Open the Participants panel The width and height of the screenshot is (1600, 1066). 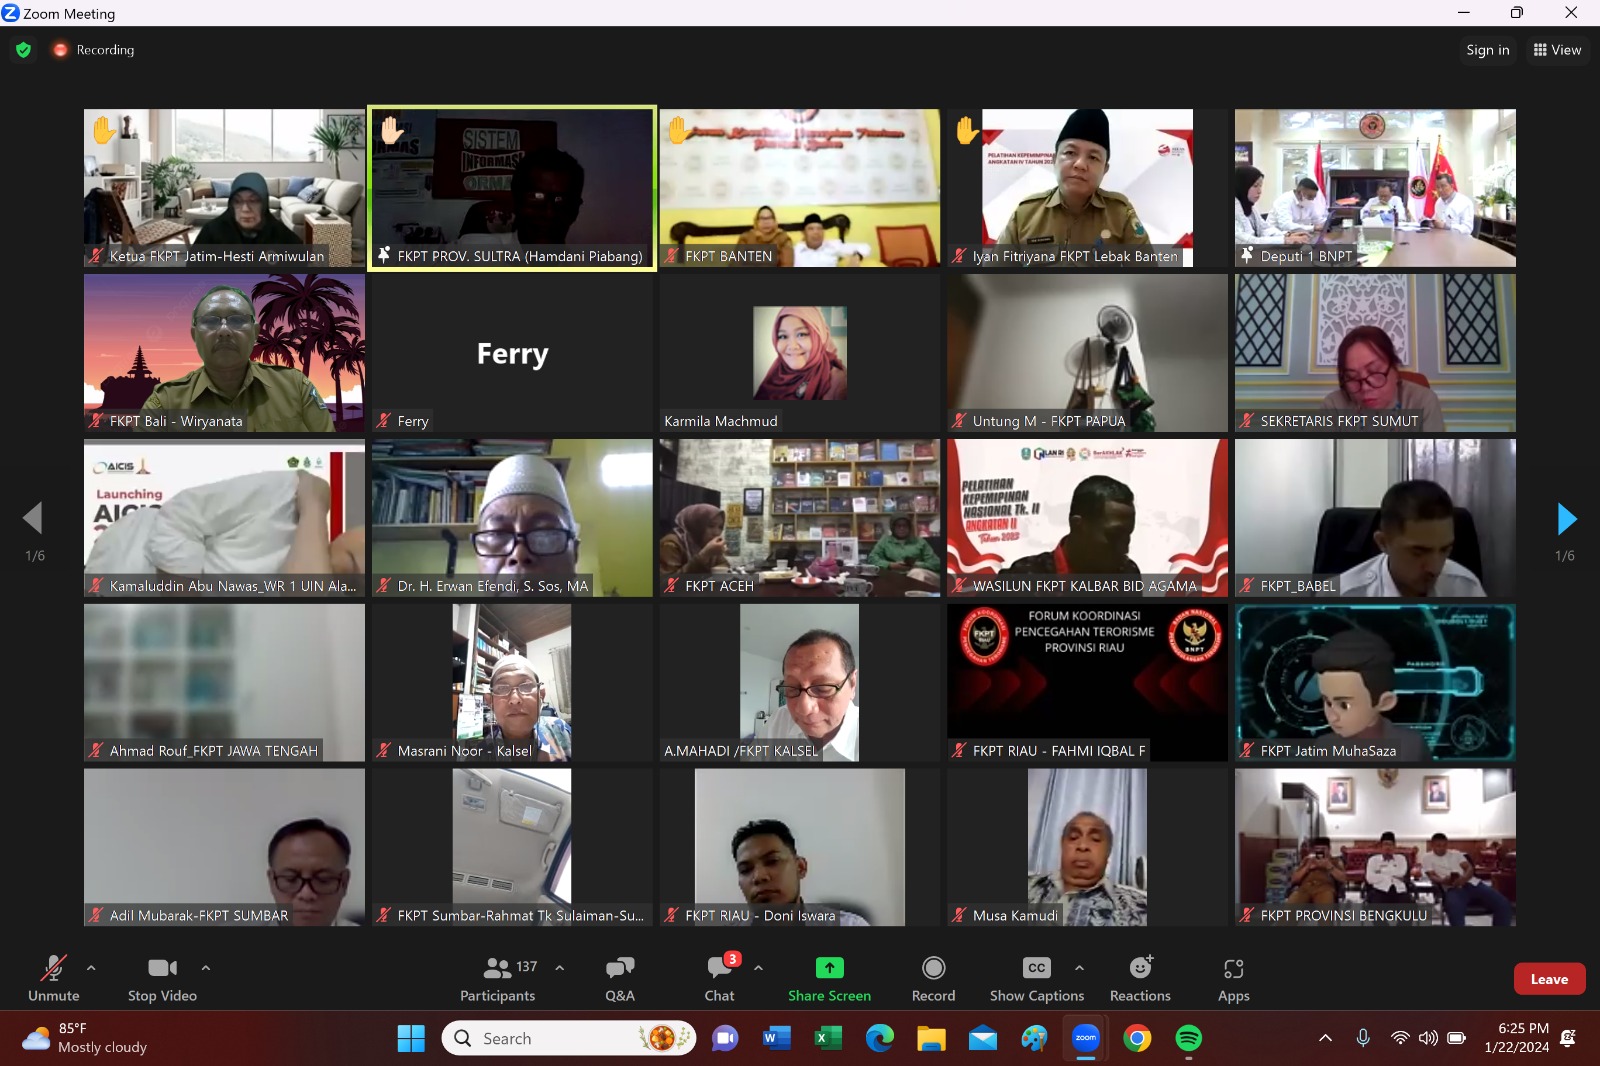coord(498,978)
